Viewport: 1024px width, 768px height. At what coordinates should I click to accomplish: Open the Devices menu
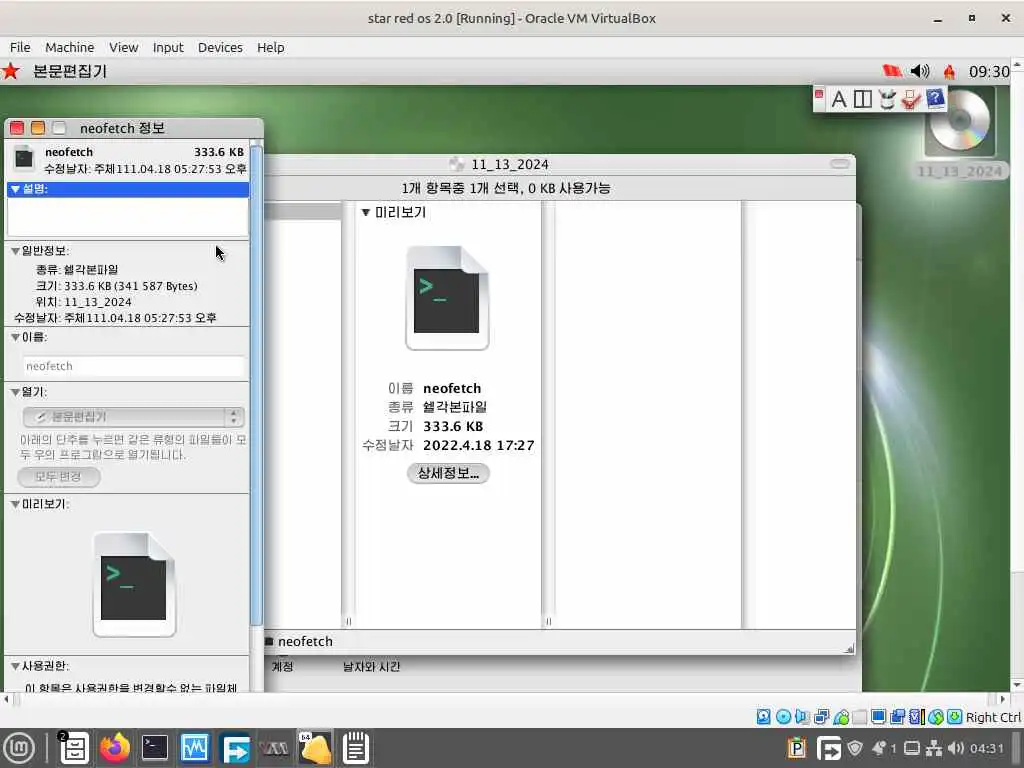point(220,48)
